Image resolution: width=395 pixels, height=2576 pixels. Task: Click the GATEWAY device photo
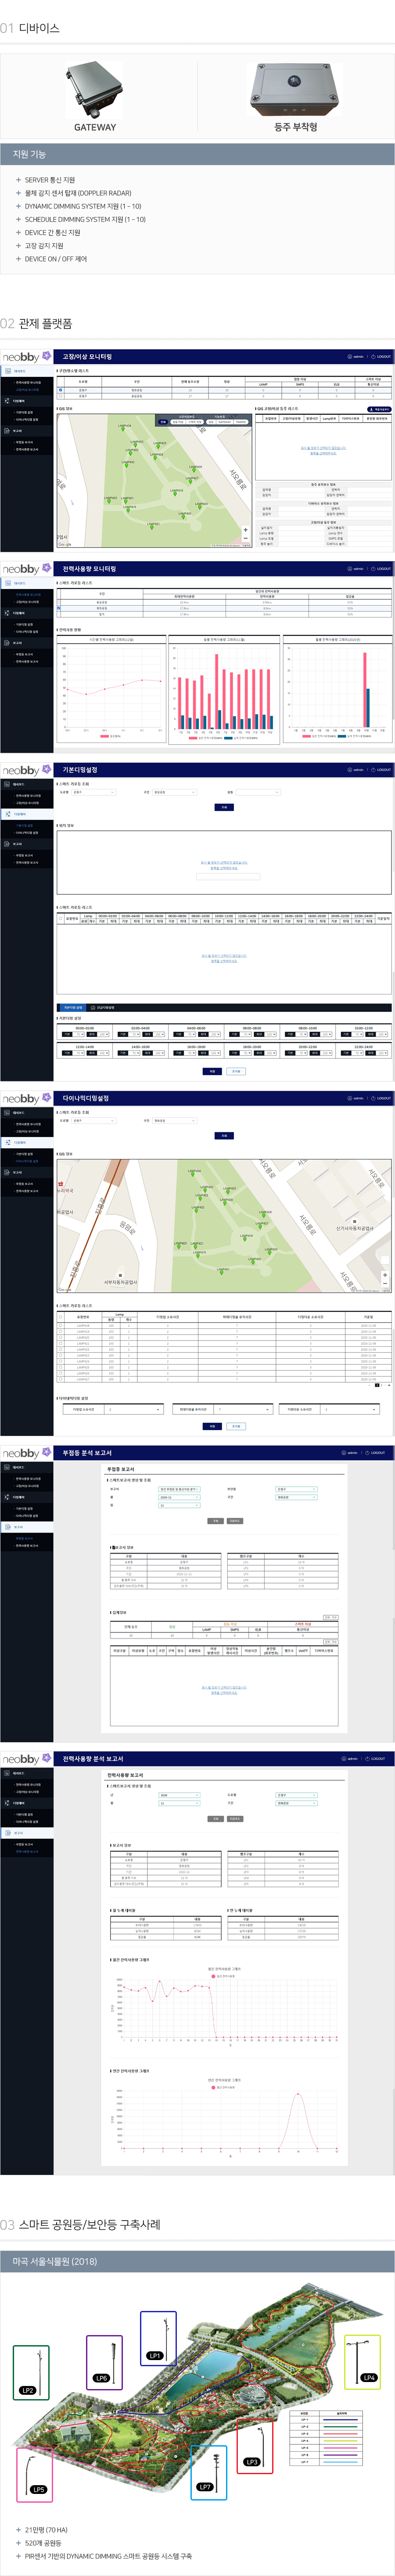94,91
